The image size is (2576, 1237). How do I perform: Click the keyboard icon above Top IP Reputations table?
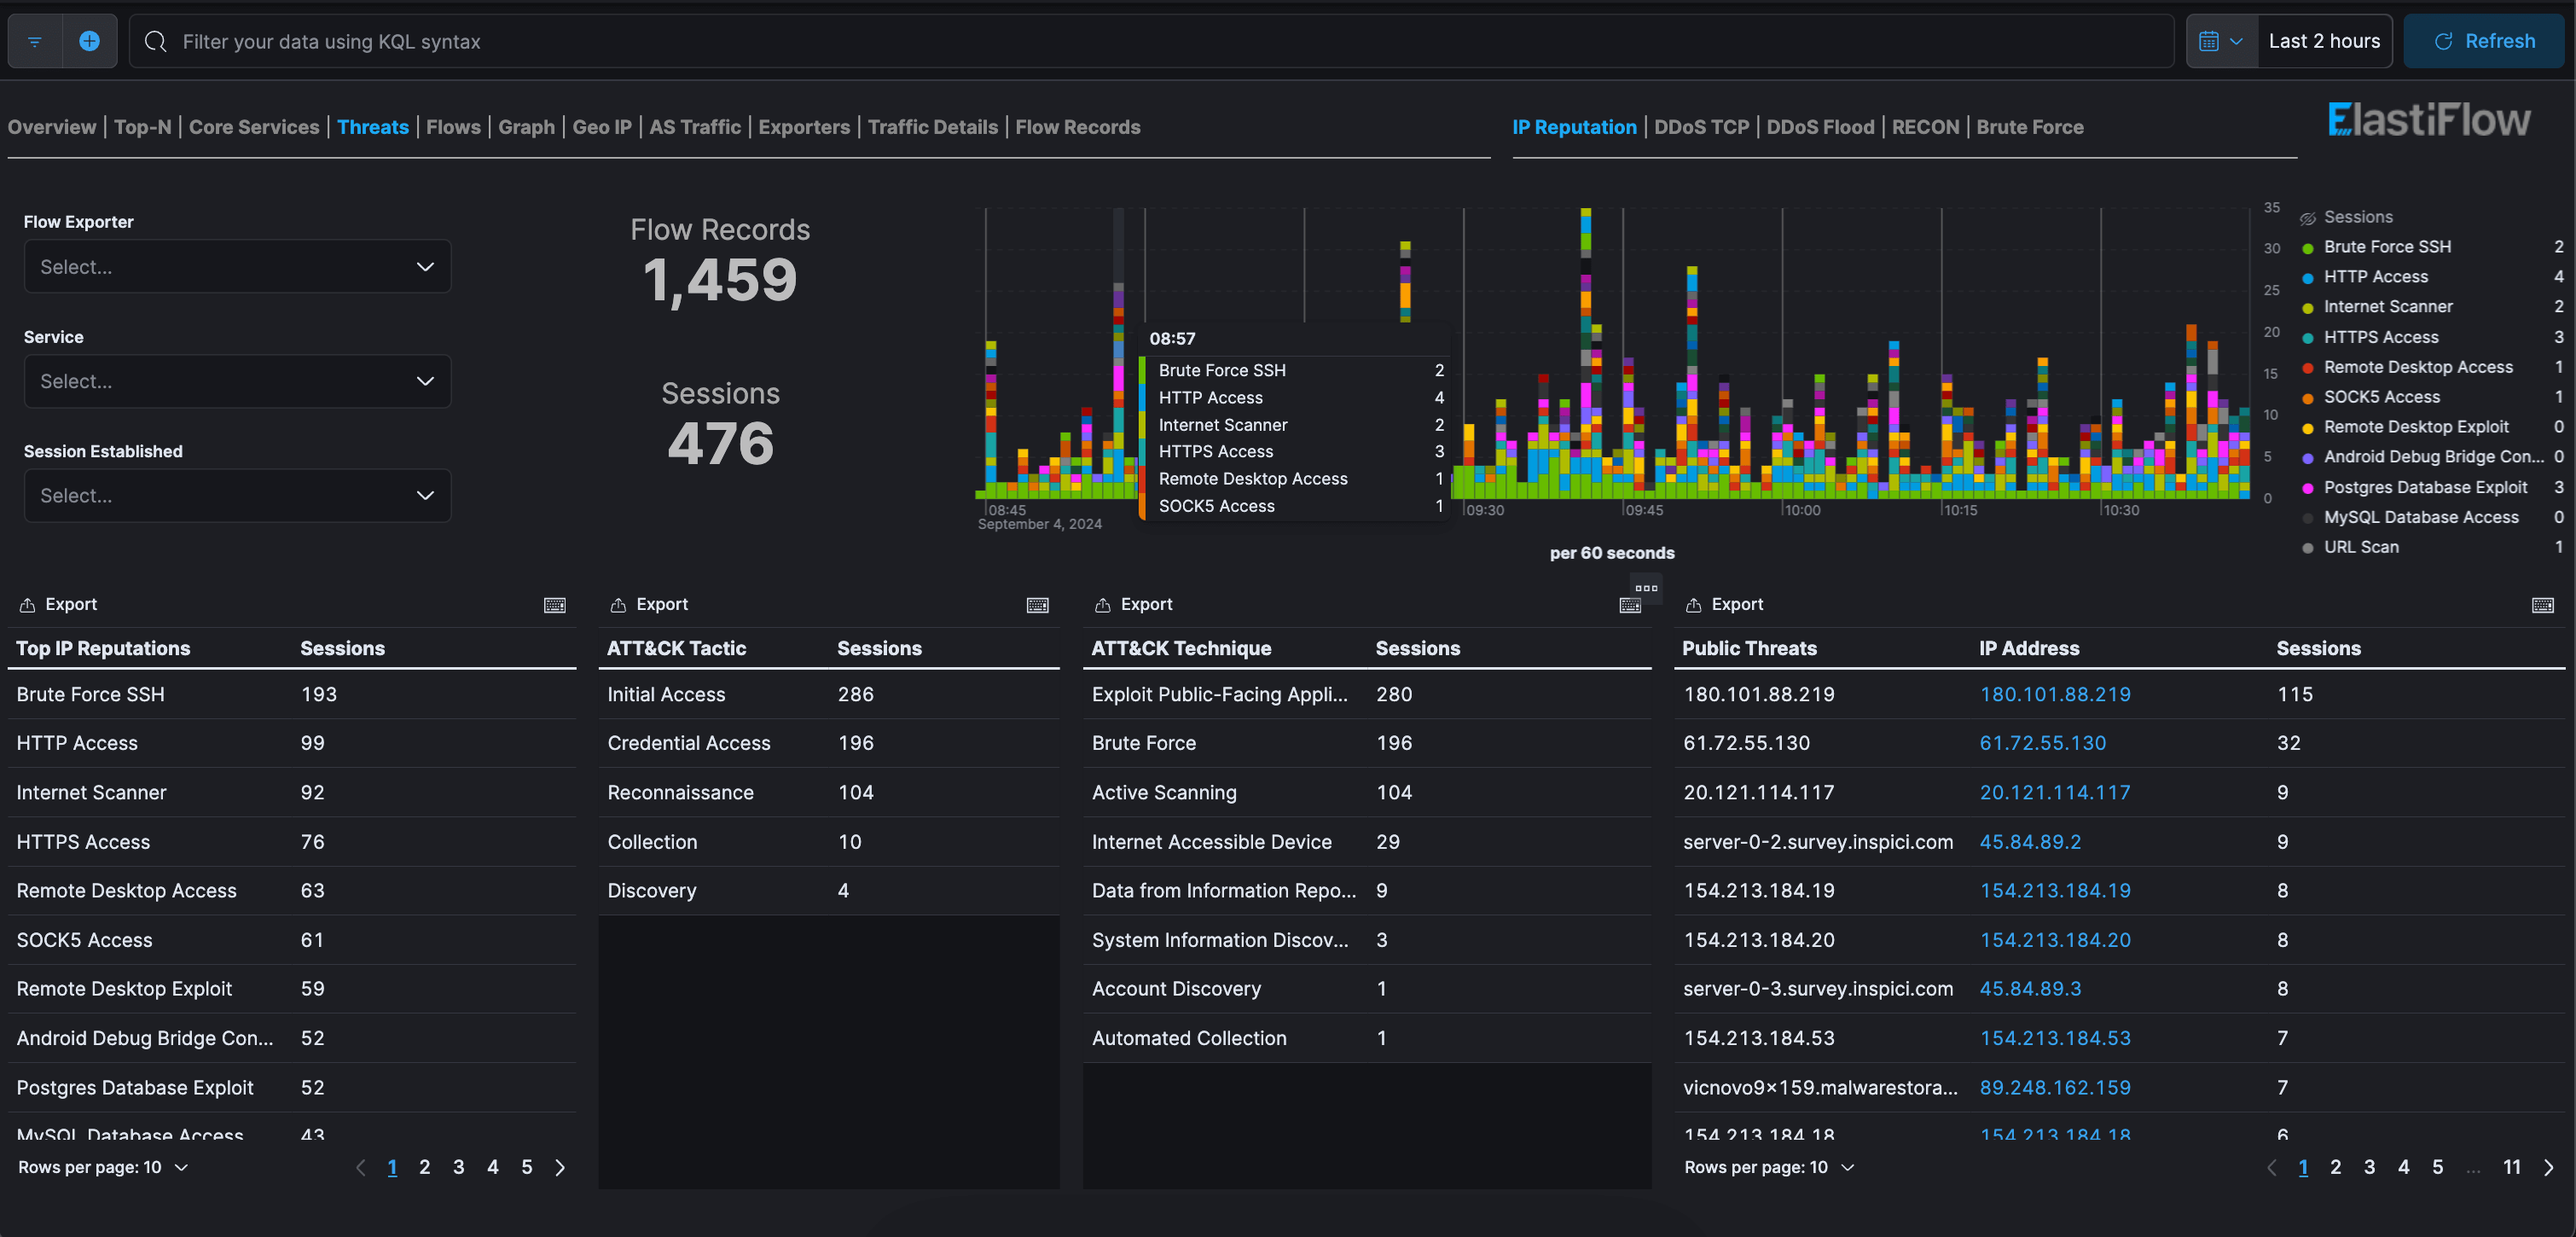(554, 605)
